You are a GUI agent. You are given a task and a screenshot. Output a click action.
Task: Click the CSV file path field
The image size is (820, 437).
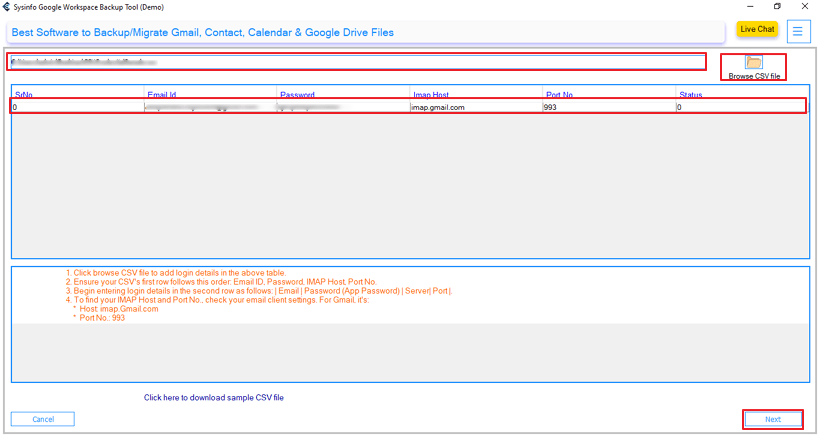pyautogui.click(x=357, y=62)
